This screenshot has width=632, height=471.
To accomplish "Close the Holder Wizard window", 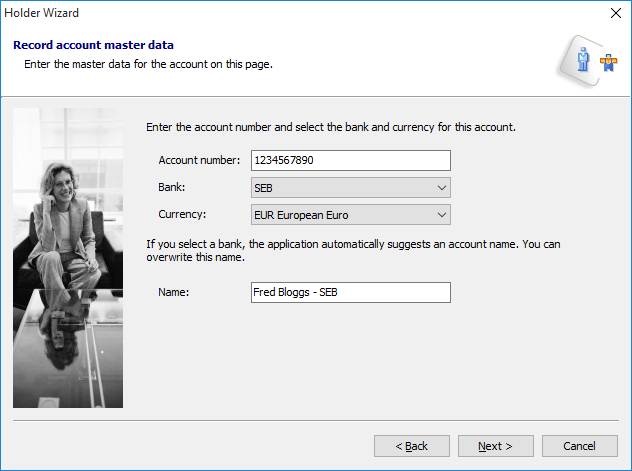I will pos(613,14).
